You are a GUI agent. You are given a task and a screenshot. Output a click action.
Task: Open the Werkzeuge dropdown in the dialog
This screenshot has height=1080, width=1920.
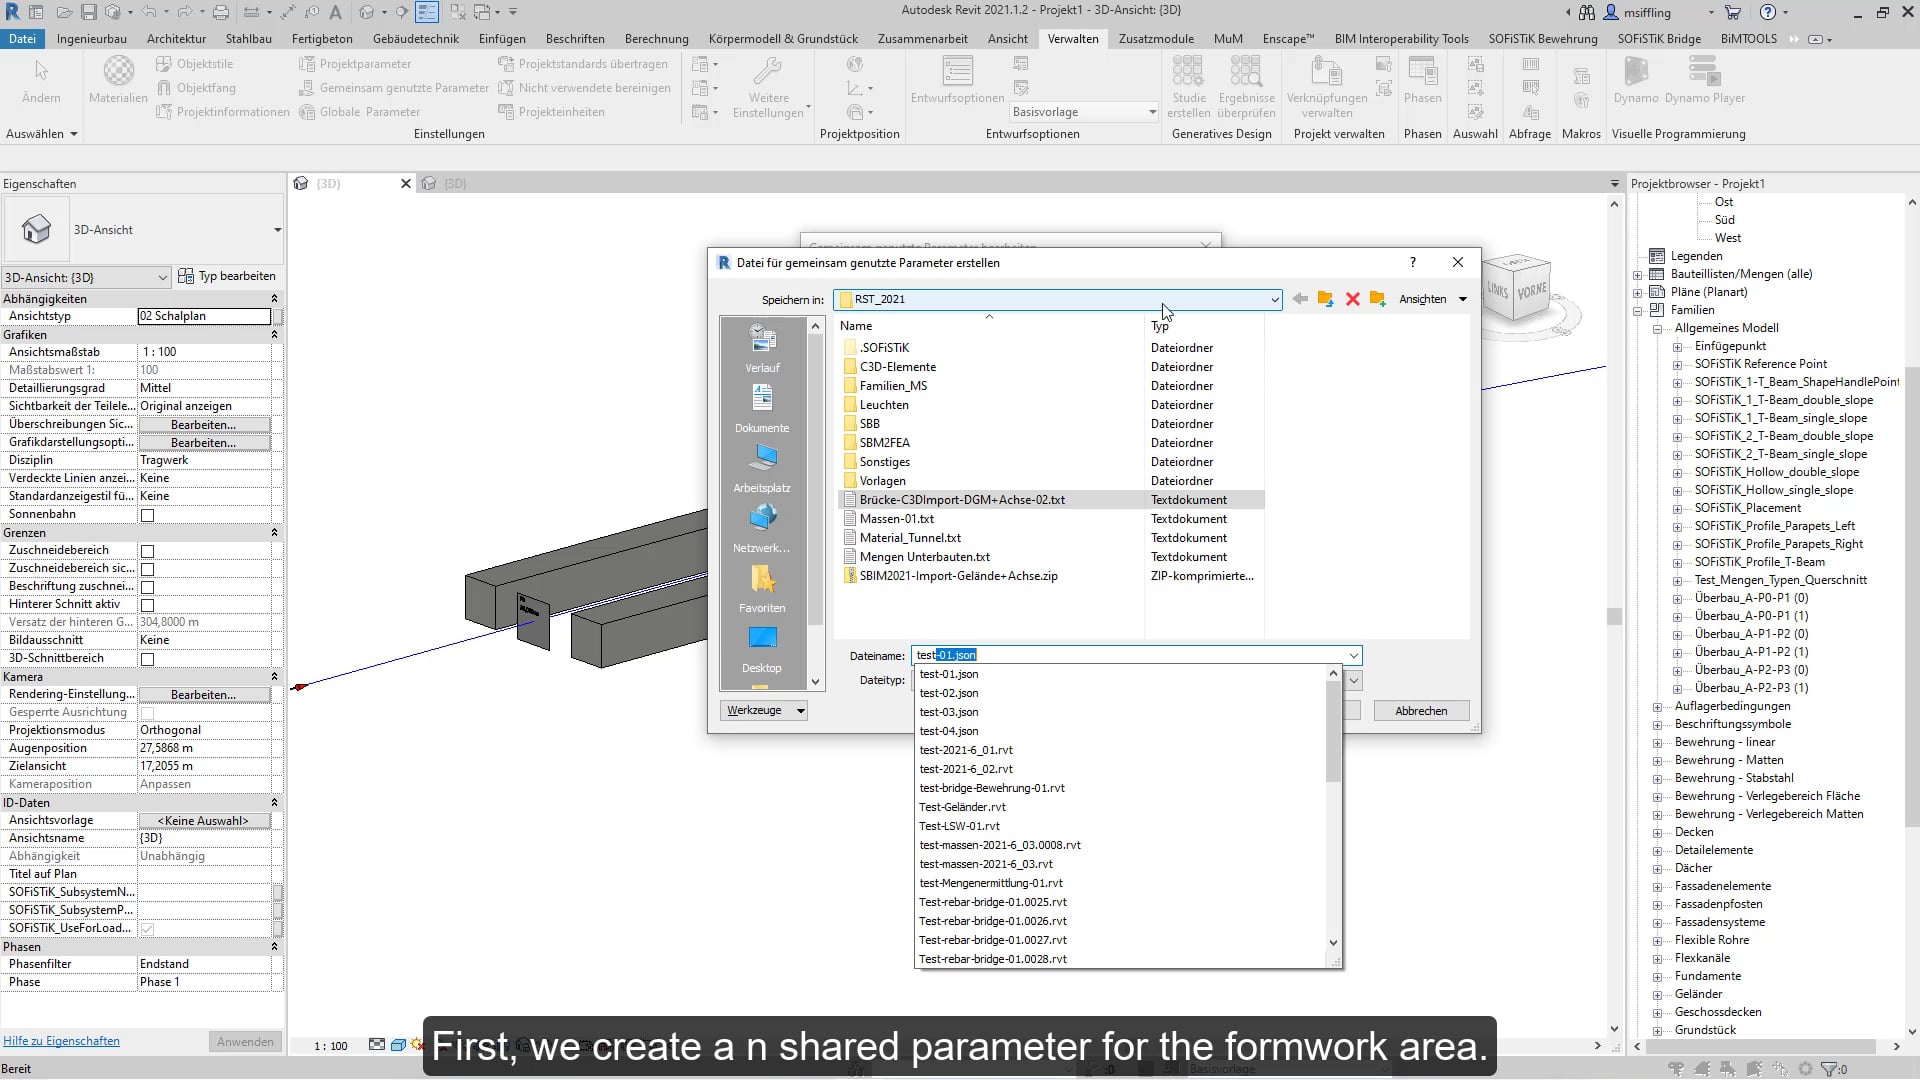(763, 710)
